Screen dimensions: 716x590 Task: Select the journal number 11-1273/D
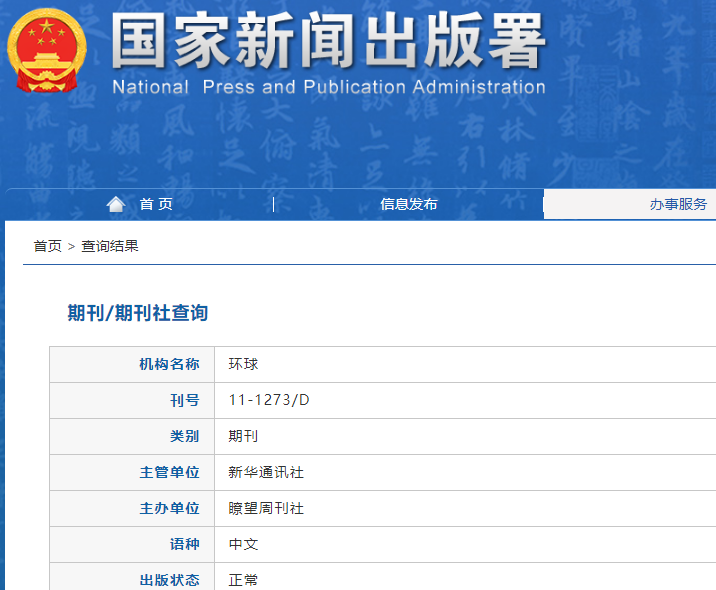269,400
